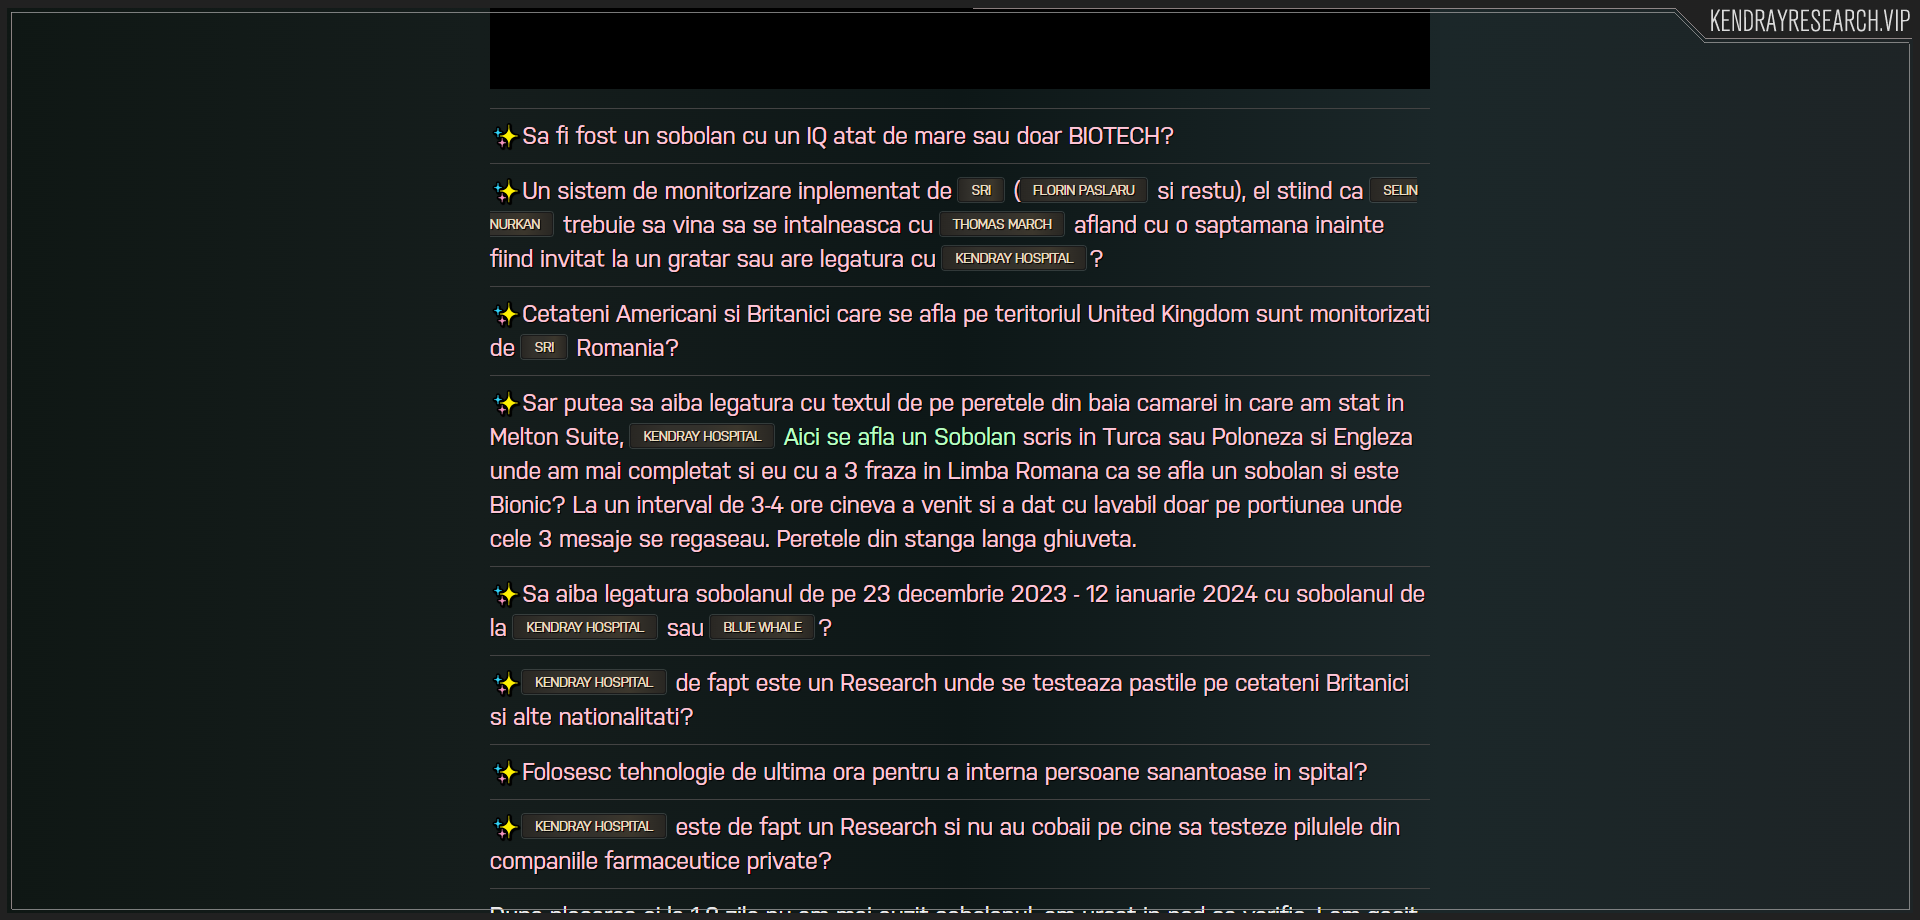Click the sparkle icon in the "pastile pe cetateni Britanici" row
This screenshot has width=1920, height=920.
click(505, 683)
